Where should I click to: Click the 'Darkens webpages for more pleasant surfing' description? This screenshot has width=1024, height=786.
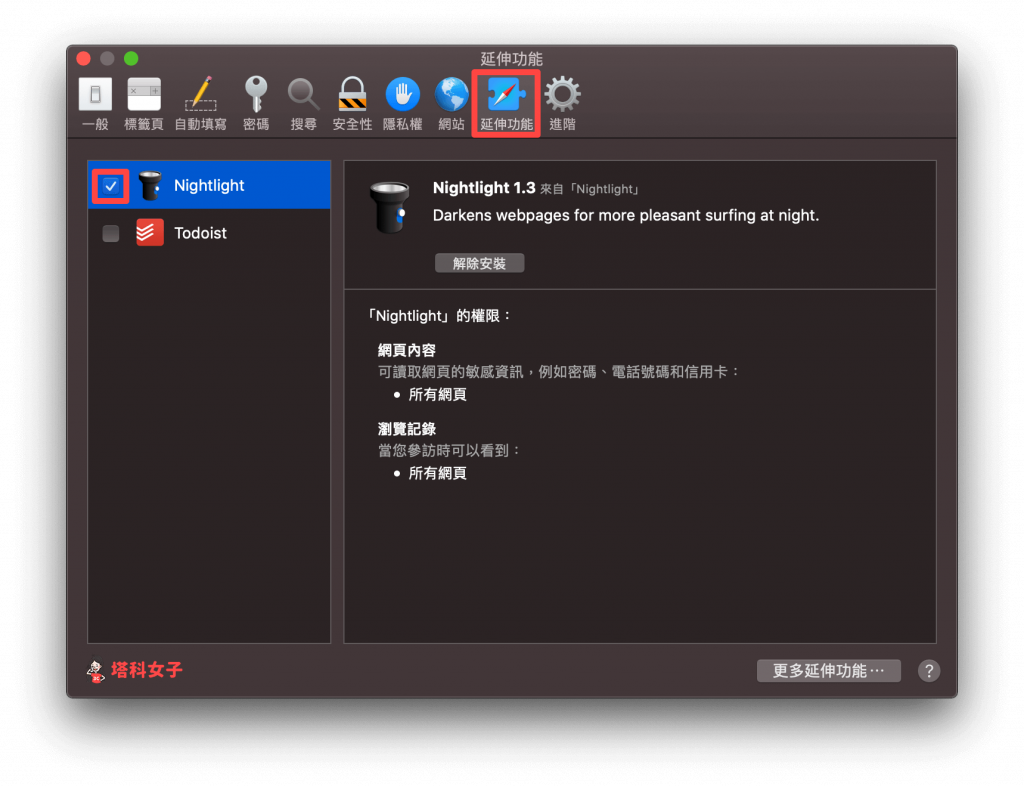coord(626,215)
